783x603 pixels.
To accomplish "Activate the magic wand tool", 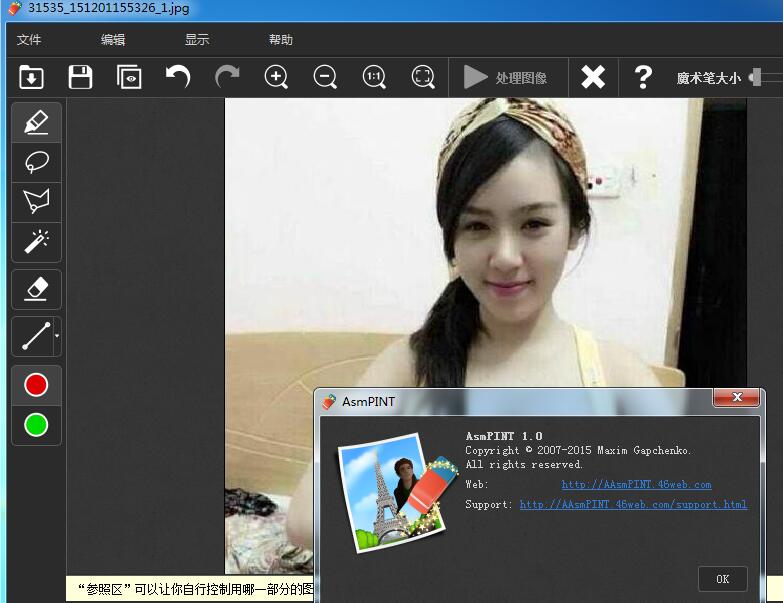I will 36,242.
